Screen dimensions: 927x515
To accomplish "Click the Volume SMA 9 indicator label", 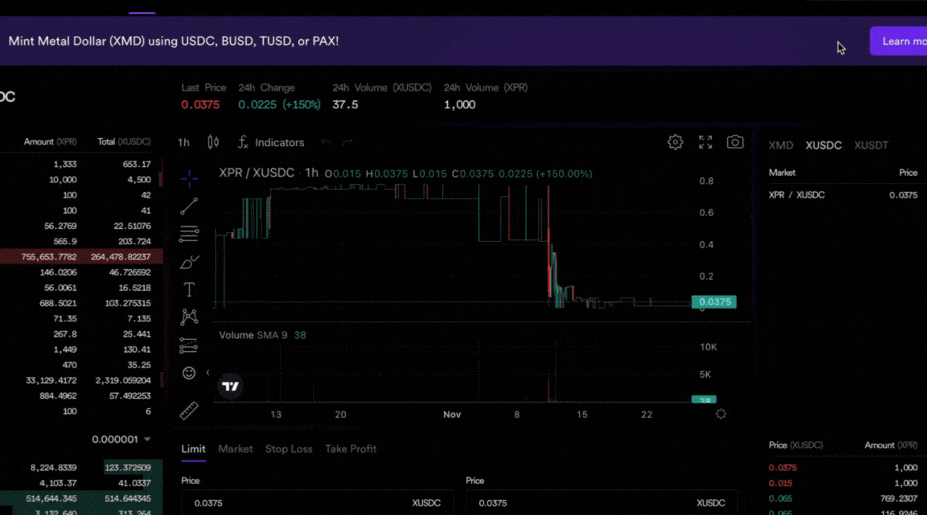I will (253, 335).
